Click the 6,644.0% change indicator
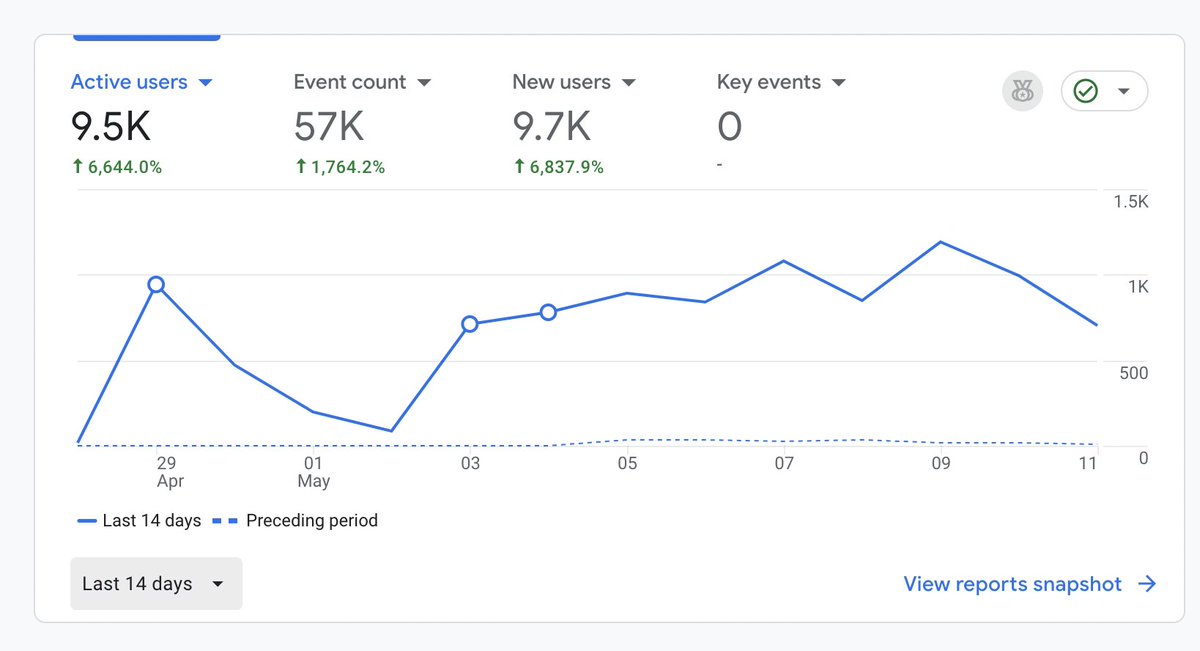 116,167
